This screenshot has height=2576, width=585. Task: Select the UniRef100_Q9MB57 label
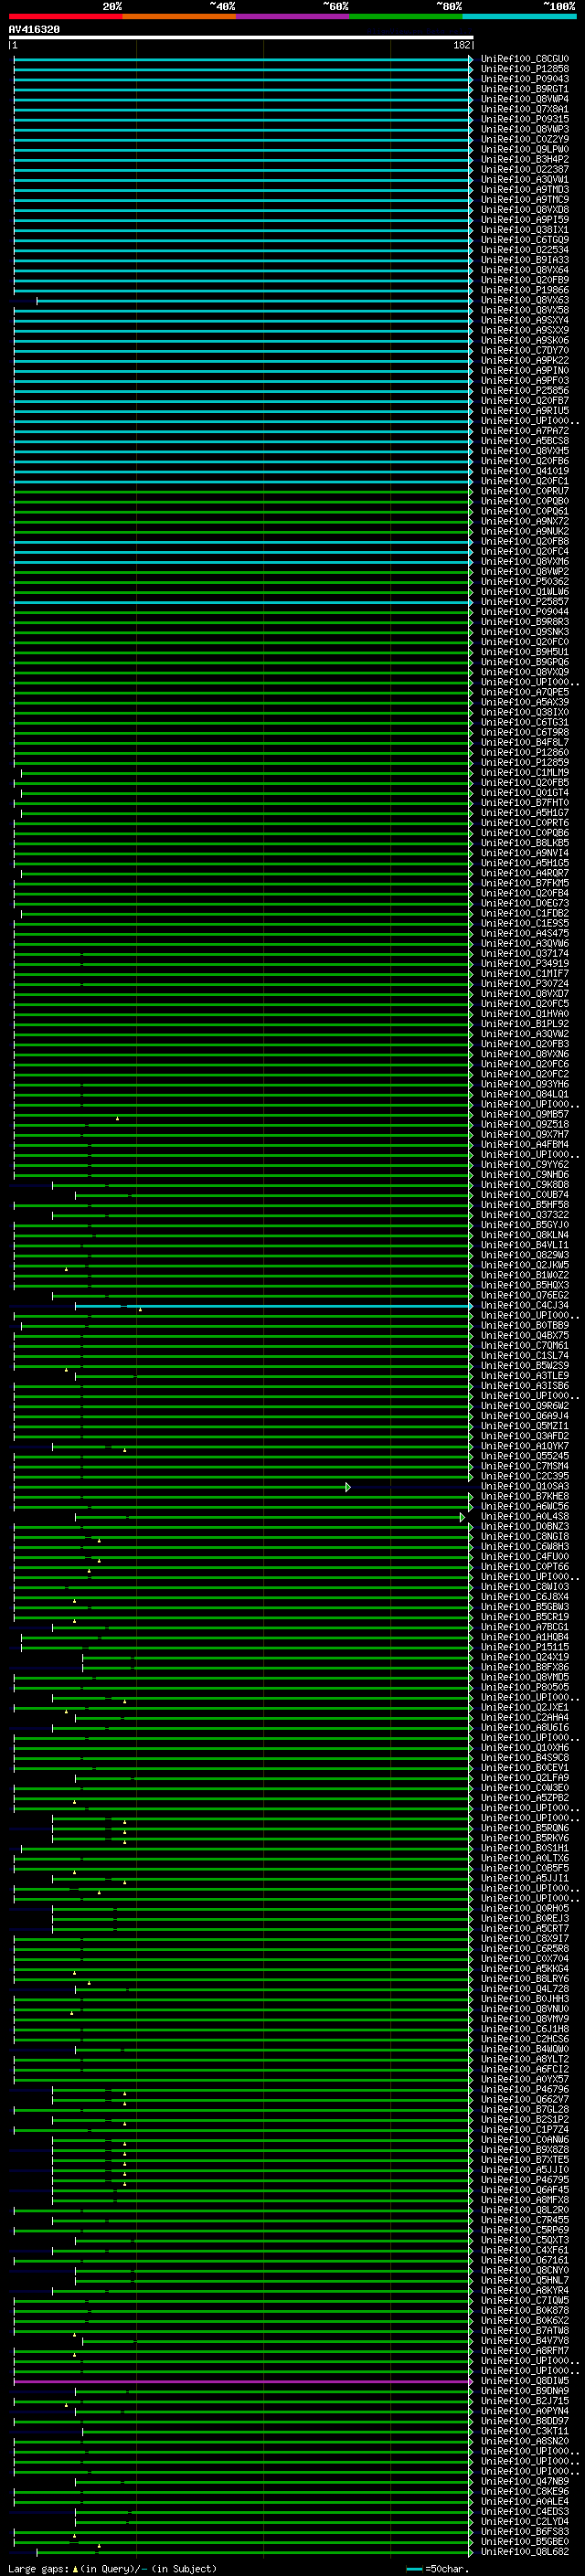pos(525,1114)
